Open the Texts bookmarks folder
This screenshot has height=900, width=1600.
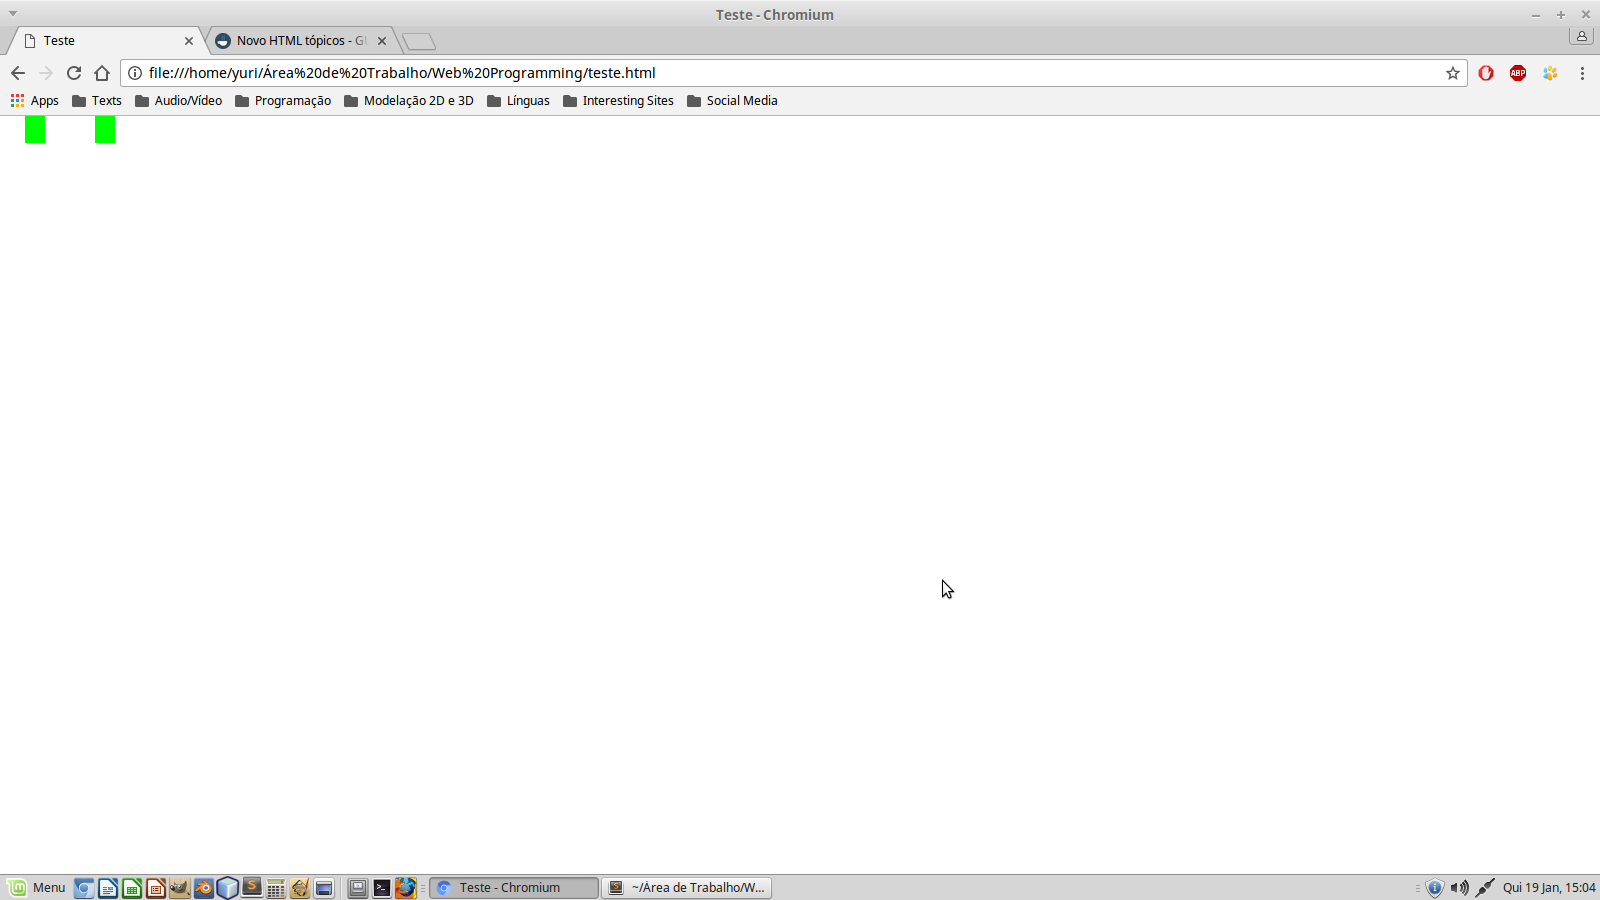point(97,101)
